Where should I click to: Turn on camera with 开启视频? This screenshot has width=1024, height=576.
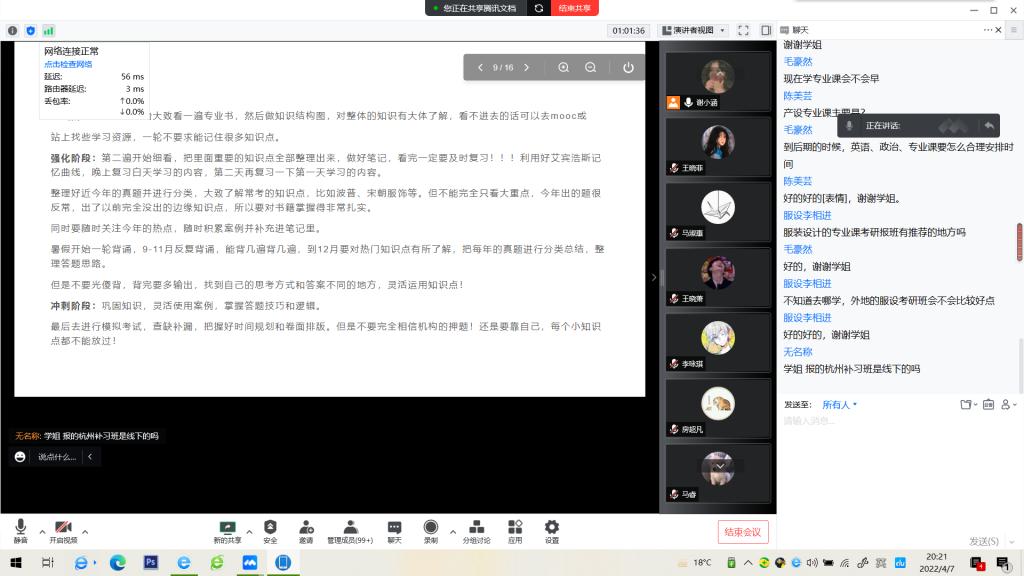(x=62, y=530)
